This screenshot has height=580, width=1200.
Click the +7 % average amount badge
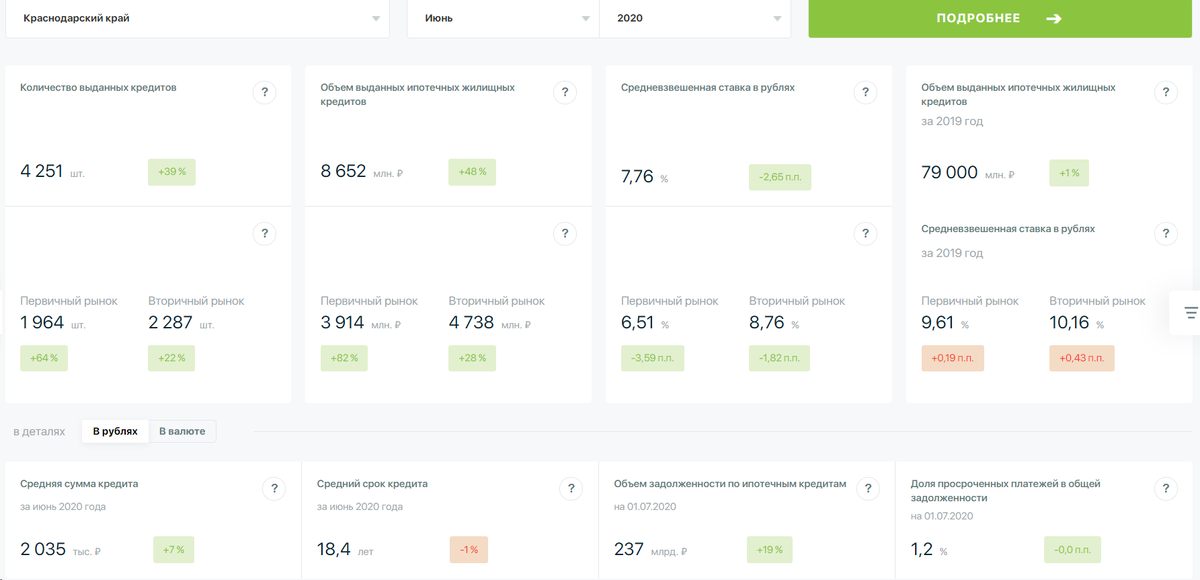coord(174,549)
